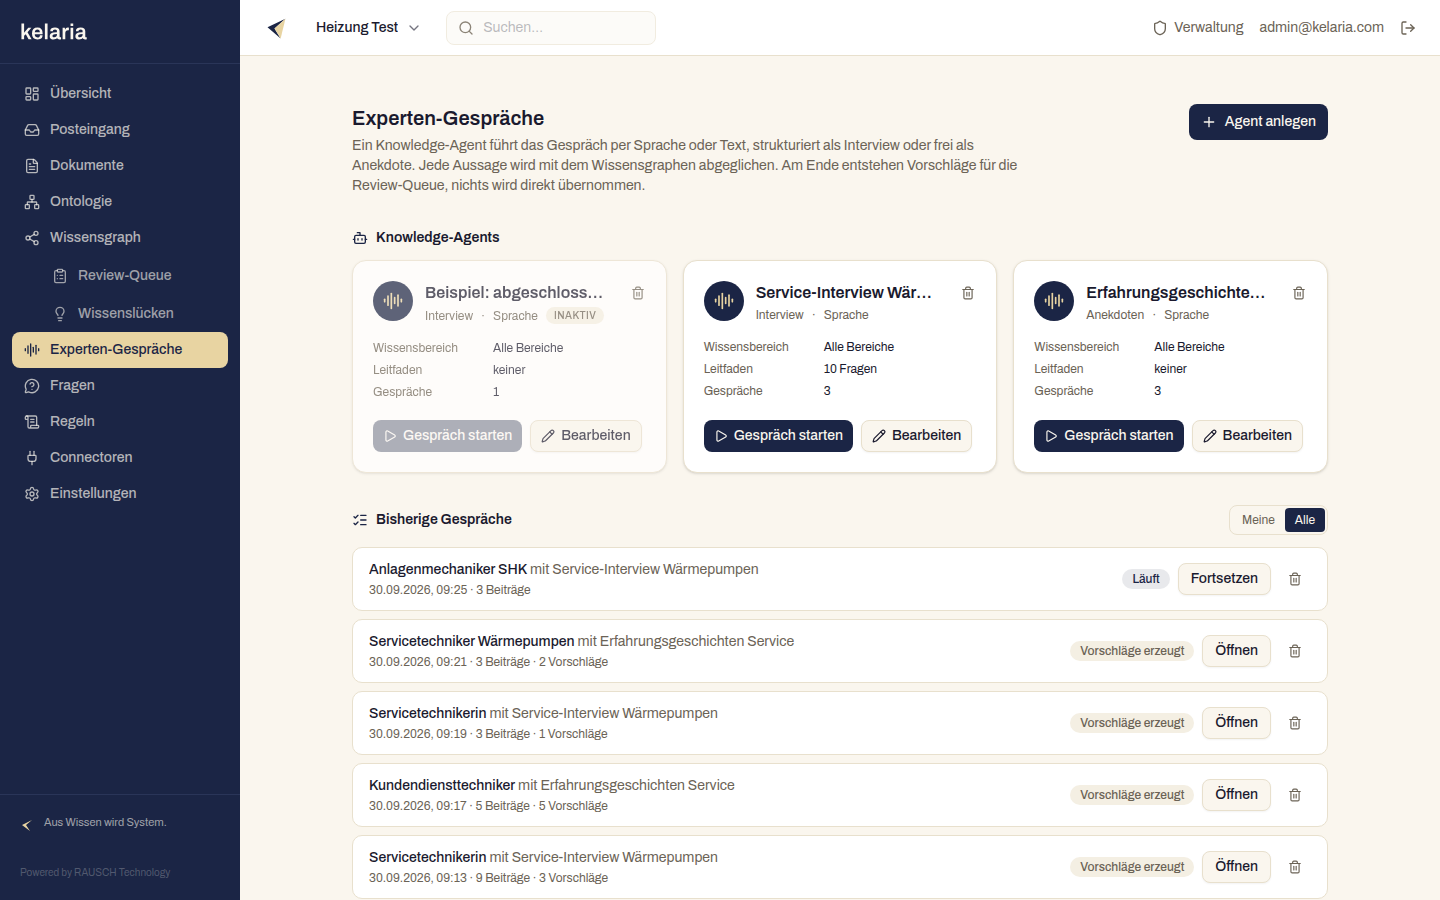Click the kelaria logo in sidebar
The image size is (1440, 900).
[x=54, y=32]
